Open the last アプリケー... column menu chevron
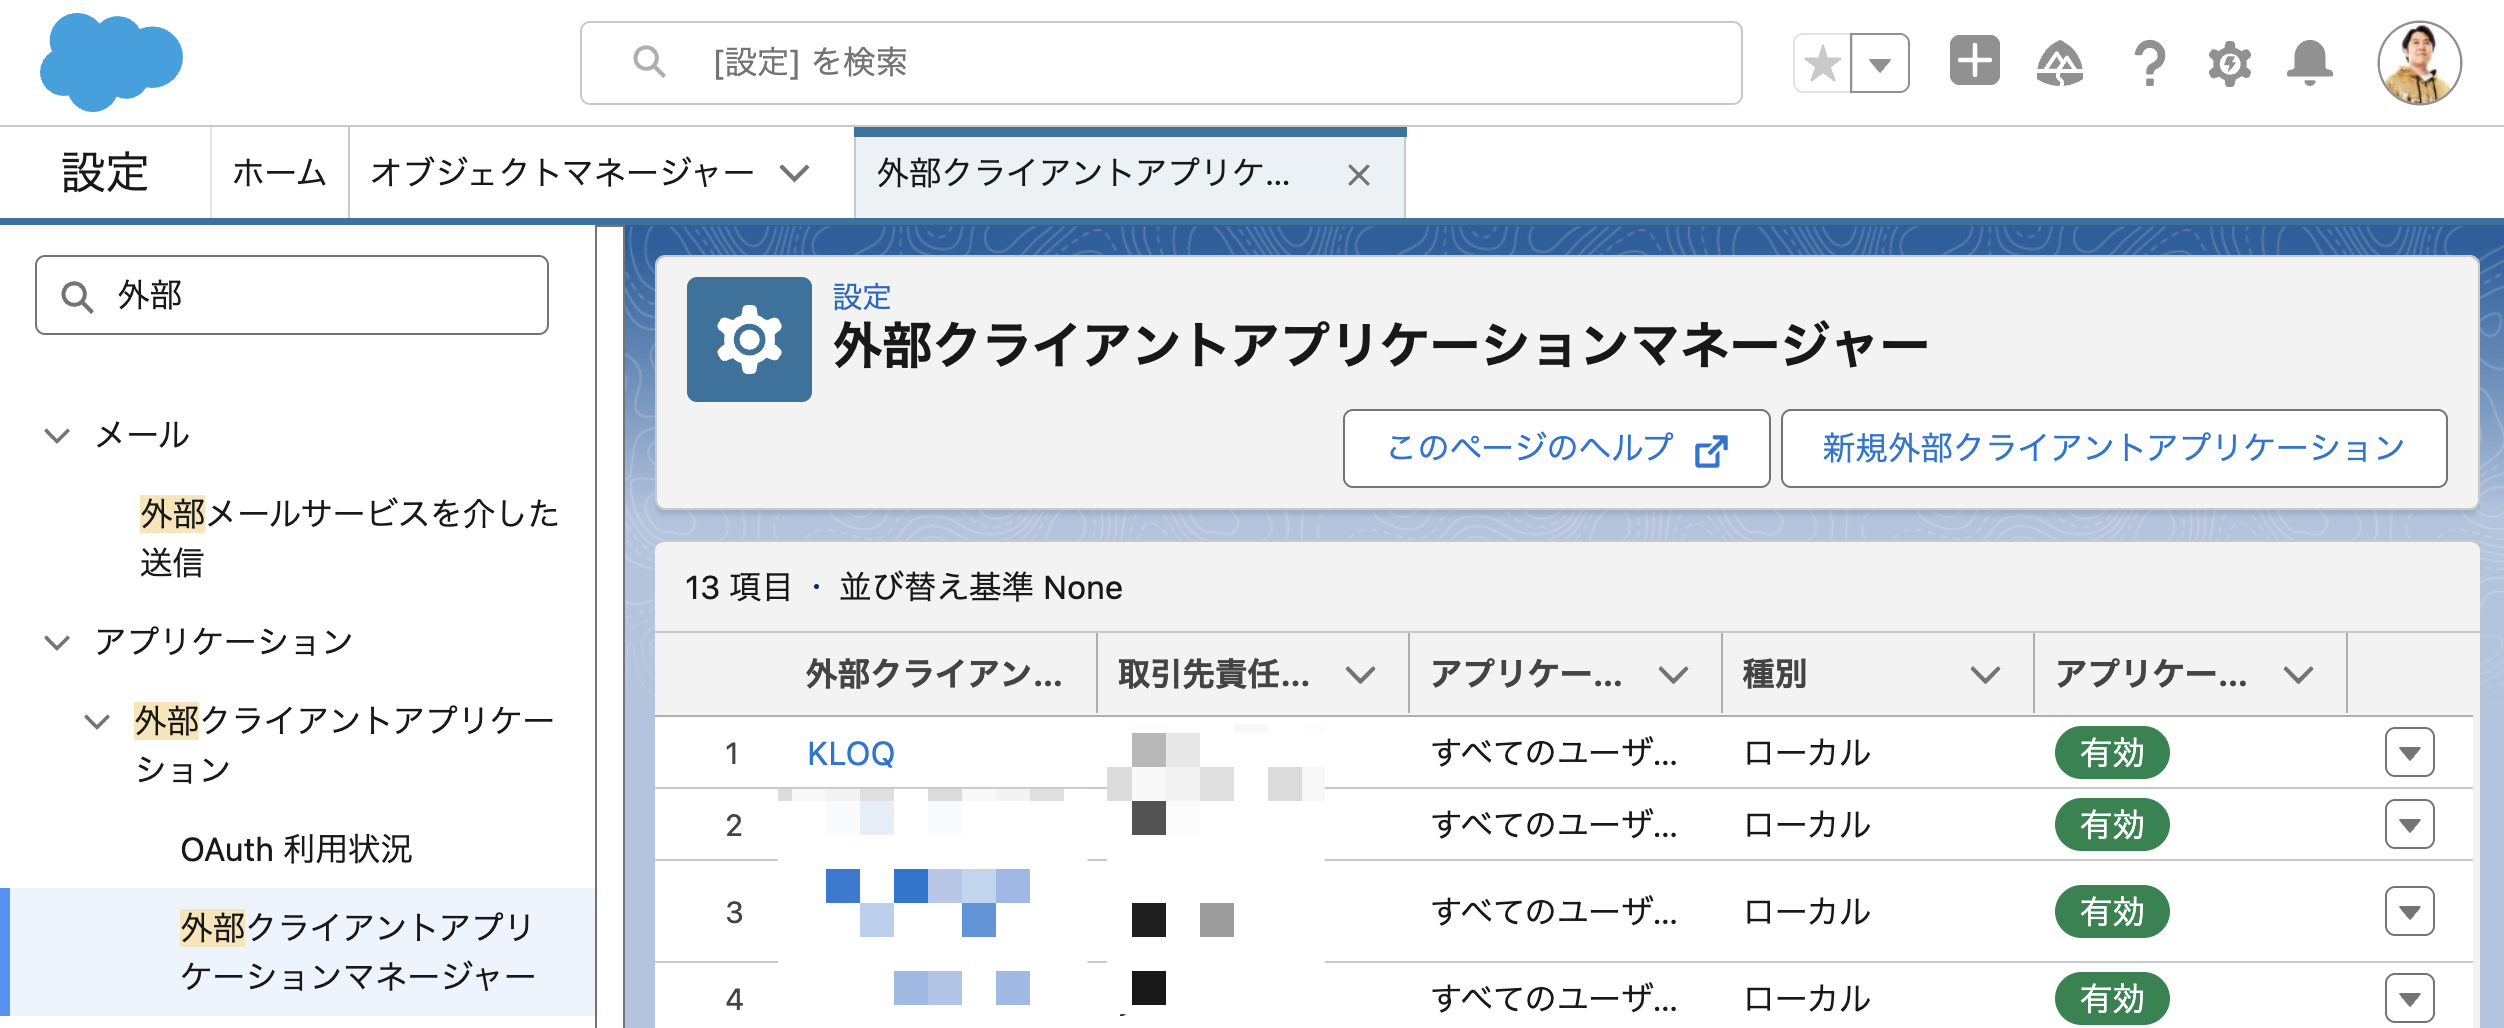Image resolution: width=2504 pixels, height=1028 pixels. 2298,675
